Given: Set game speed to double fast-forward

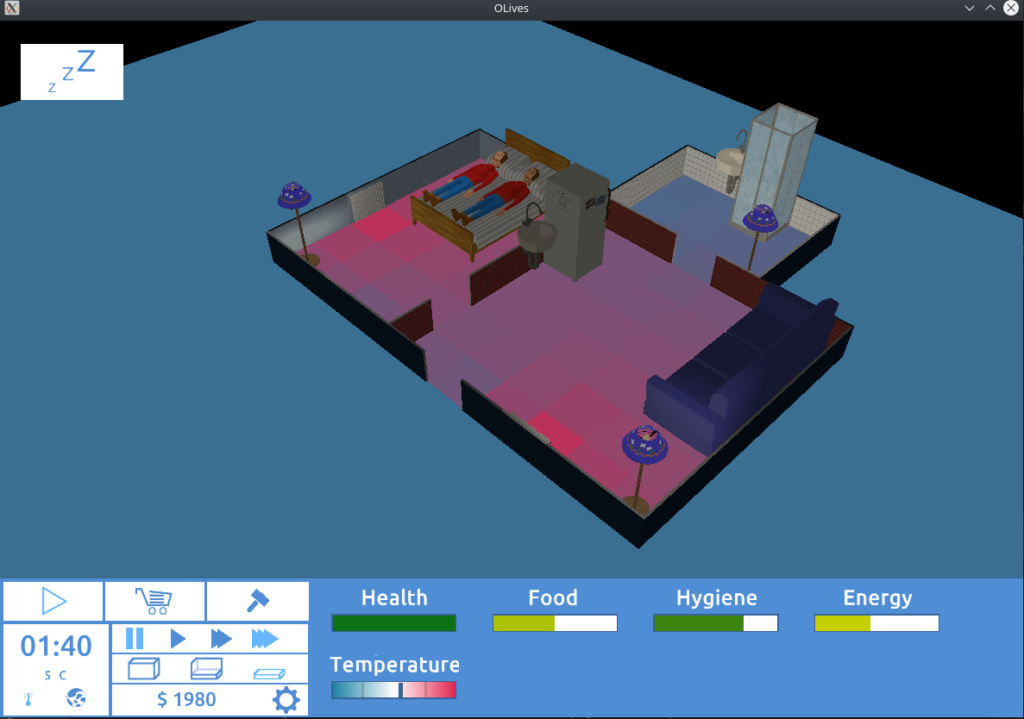Looking at the screenshot, I should point(221,638).
